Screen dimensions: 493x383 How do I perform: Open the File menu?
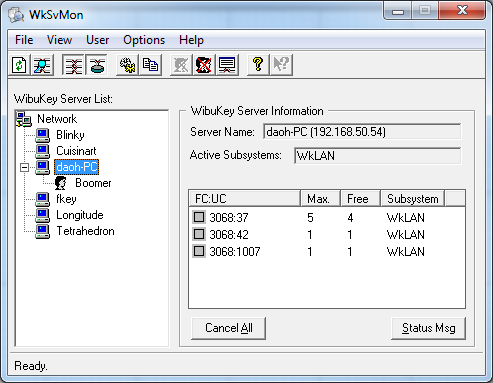(x=24, y=40)
